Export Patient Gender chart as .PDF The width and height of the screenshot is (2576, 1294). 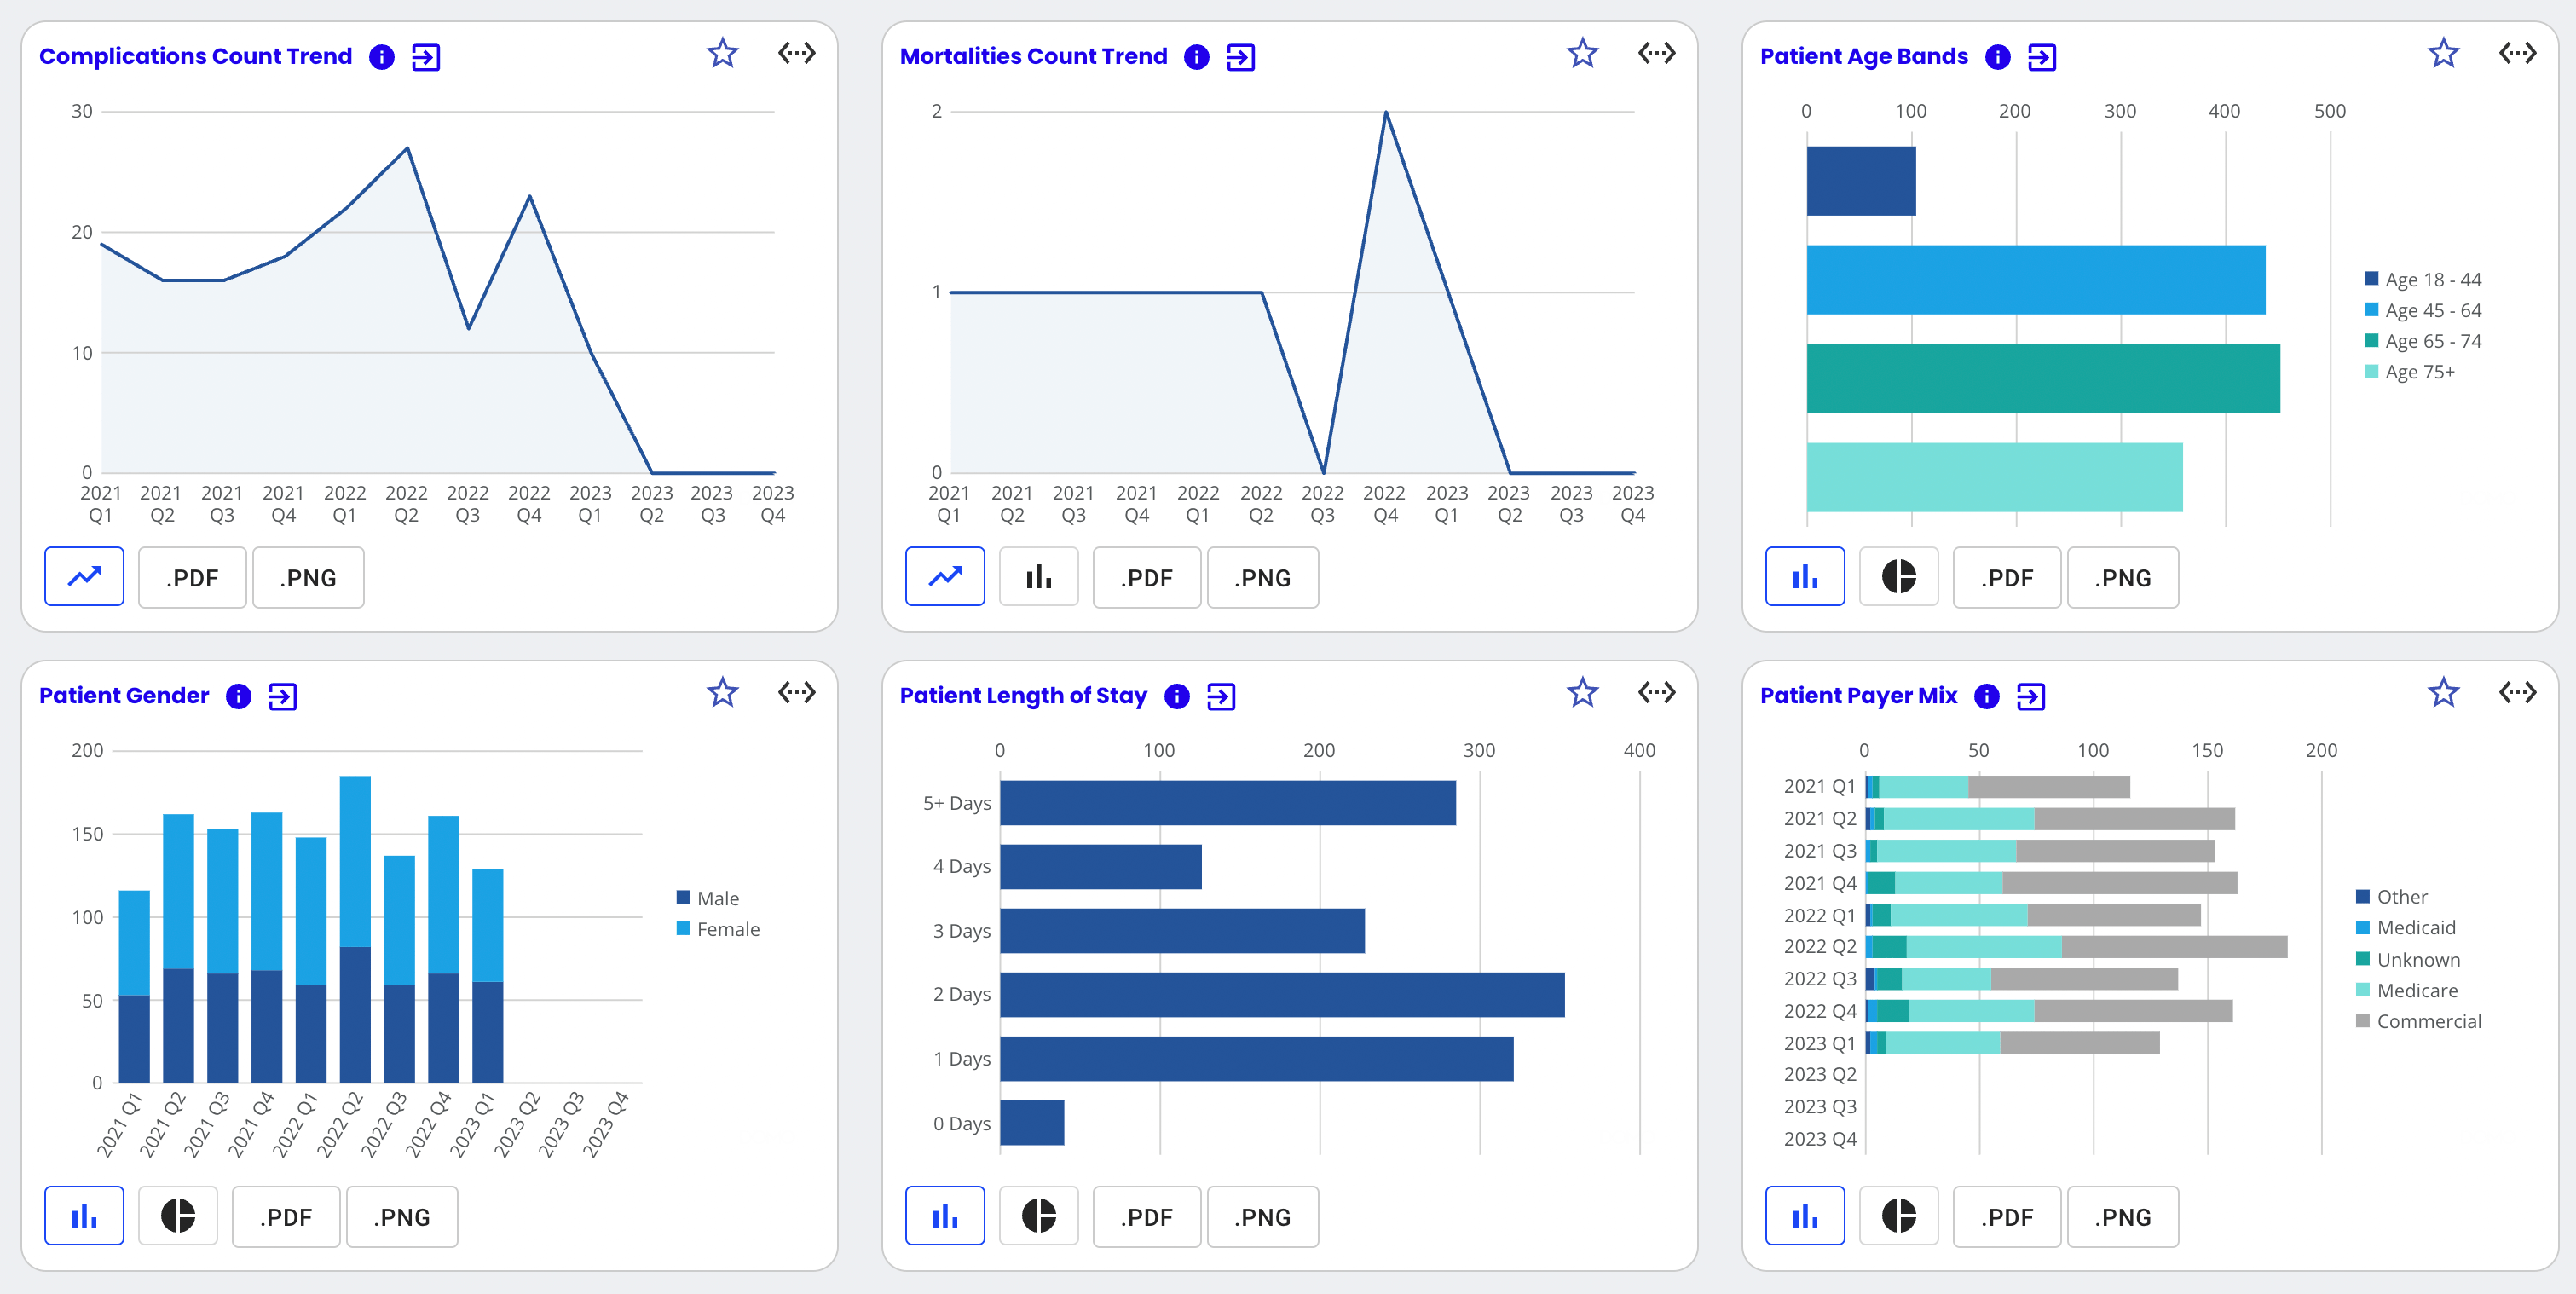(286, 1216)
